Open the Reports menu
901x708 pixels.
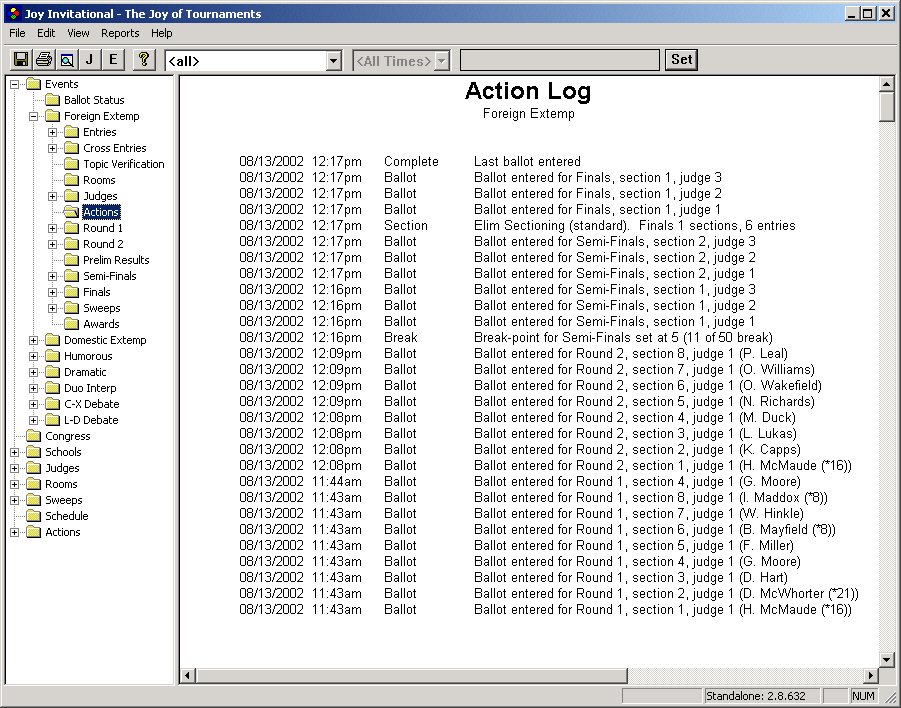point(120,33)
